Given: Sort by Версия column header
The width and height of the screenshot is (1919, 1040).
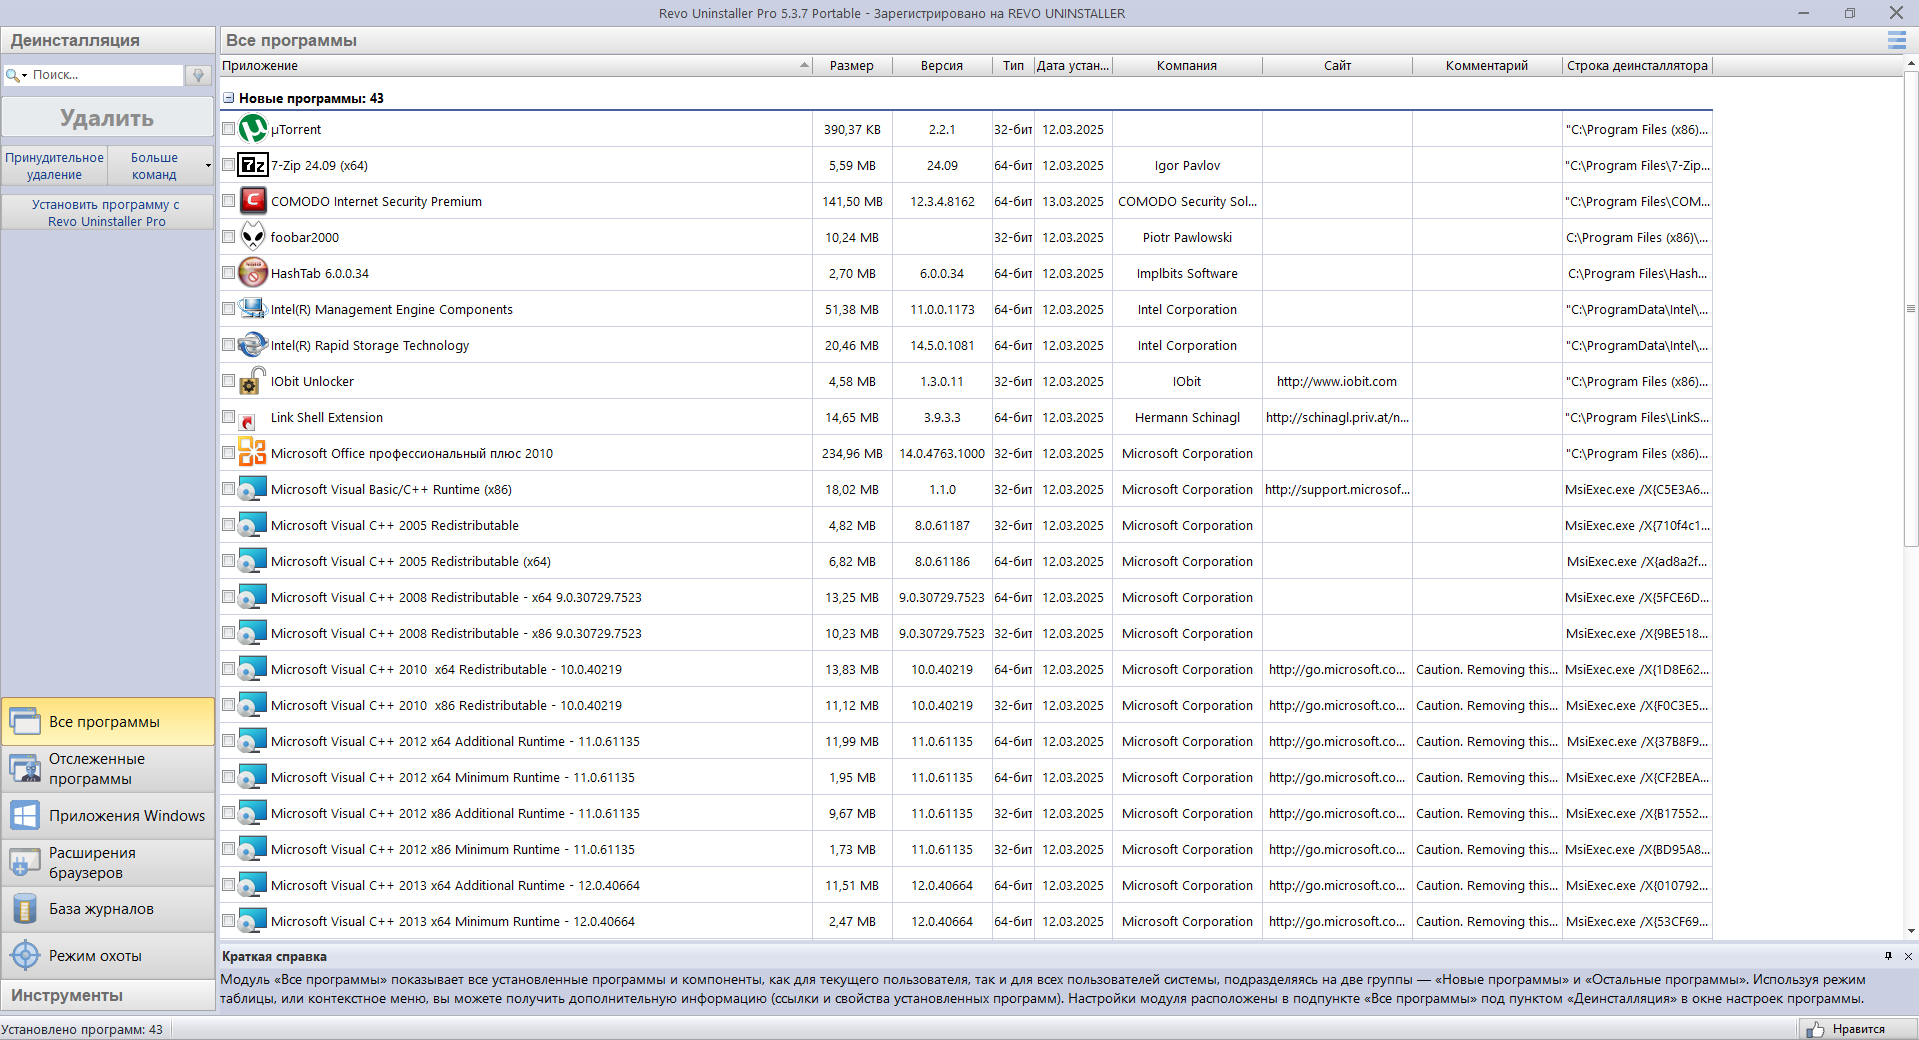Looking at the screenshot, I should [x=942, y=66].
